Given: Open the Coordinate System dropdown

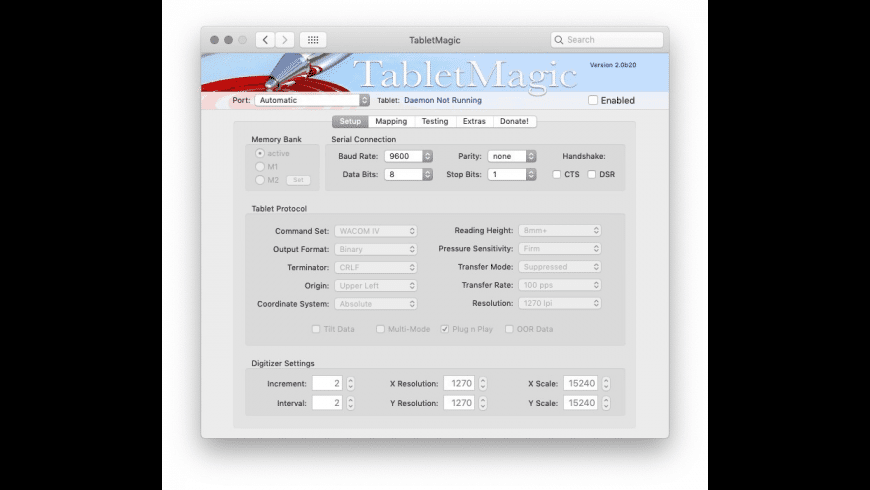Looking at the screenshot, I should (376, 304).
